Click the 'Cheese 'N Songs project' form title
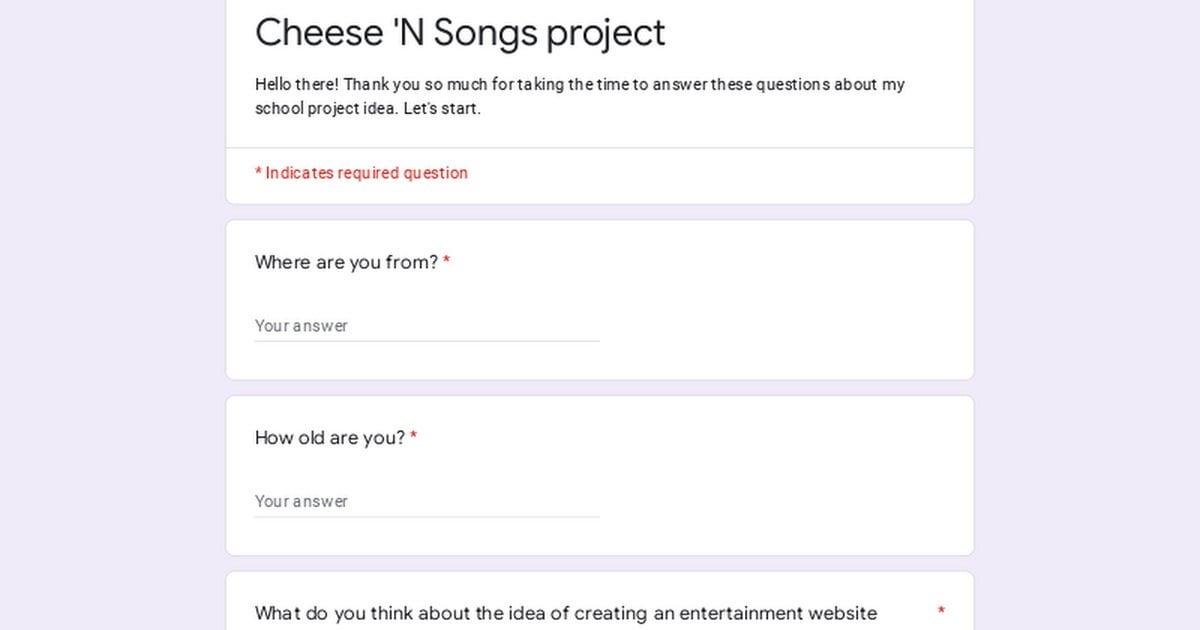The width and height of the screenshot is (1200, 630). (460, 32)
